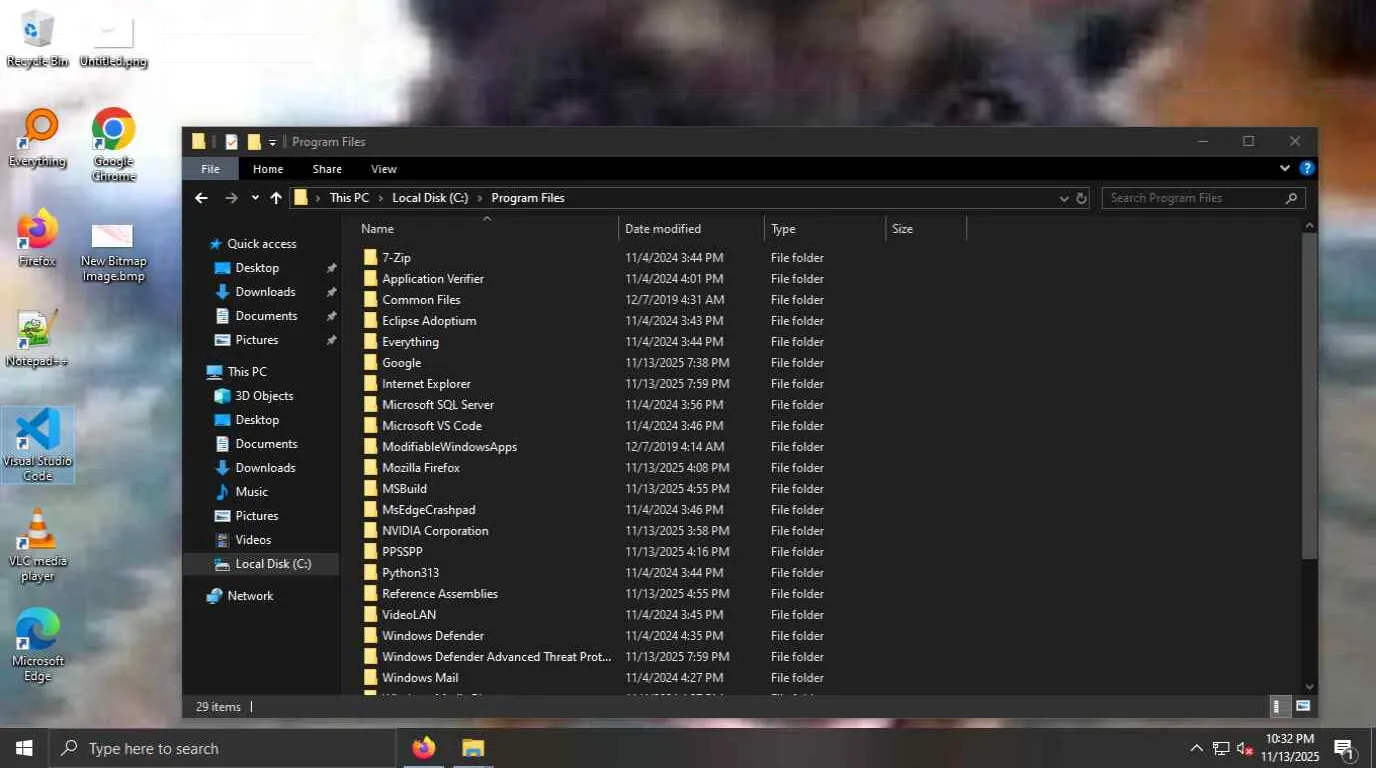1376x768 pixels.
Task: Click the Type here to search taskbar box
Action: [222, 748]
